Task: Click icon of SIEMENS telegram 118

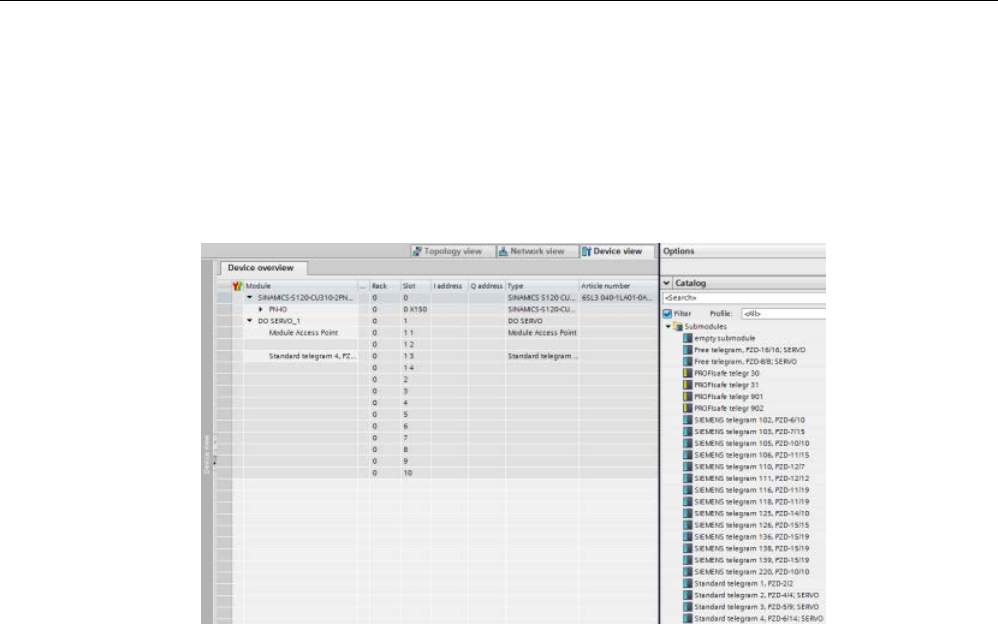Action: [687, 501]
